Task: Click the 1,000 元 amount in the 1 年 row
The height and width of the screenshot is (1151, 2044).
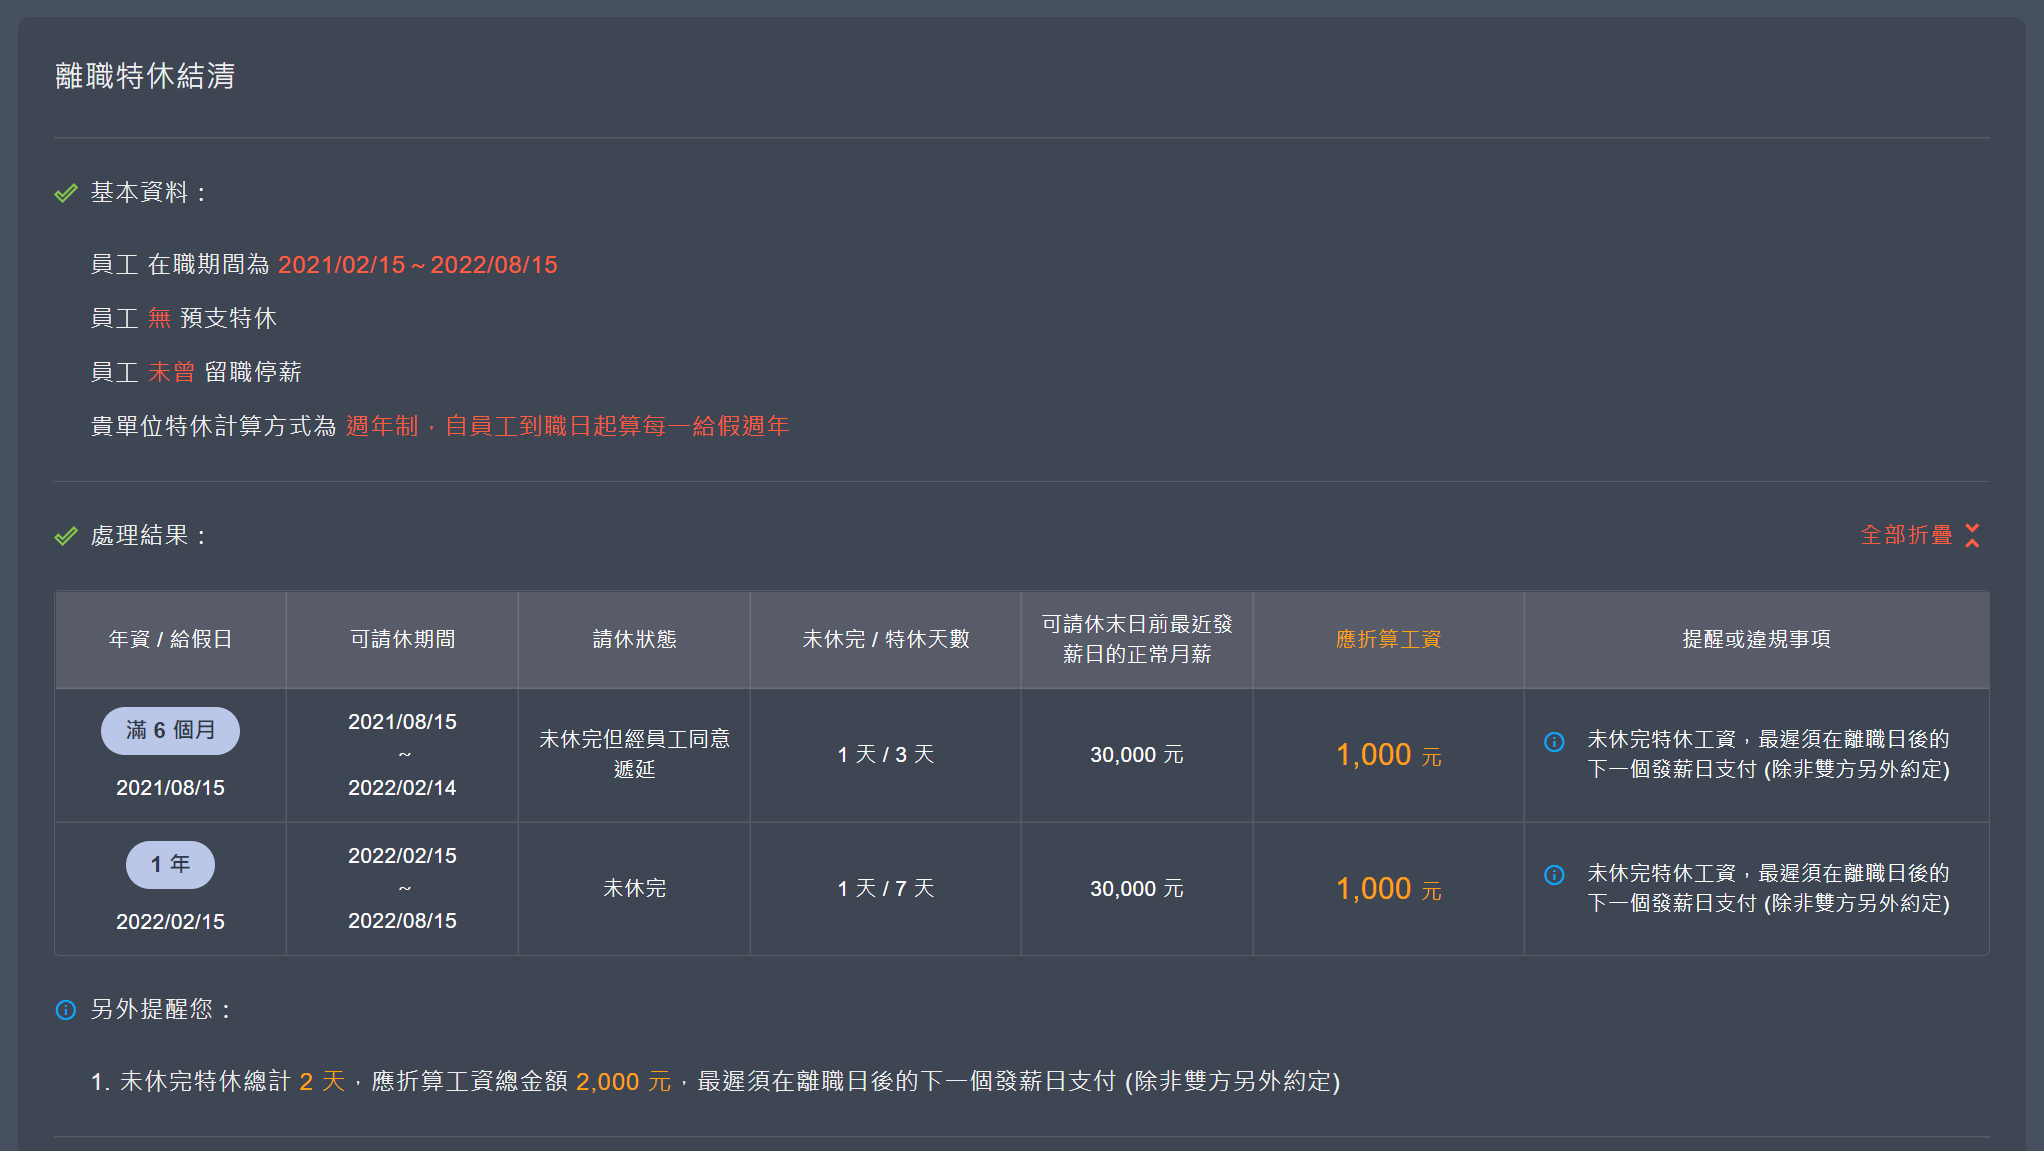Action: 1389,888
